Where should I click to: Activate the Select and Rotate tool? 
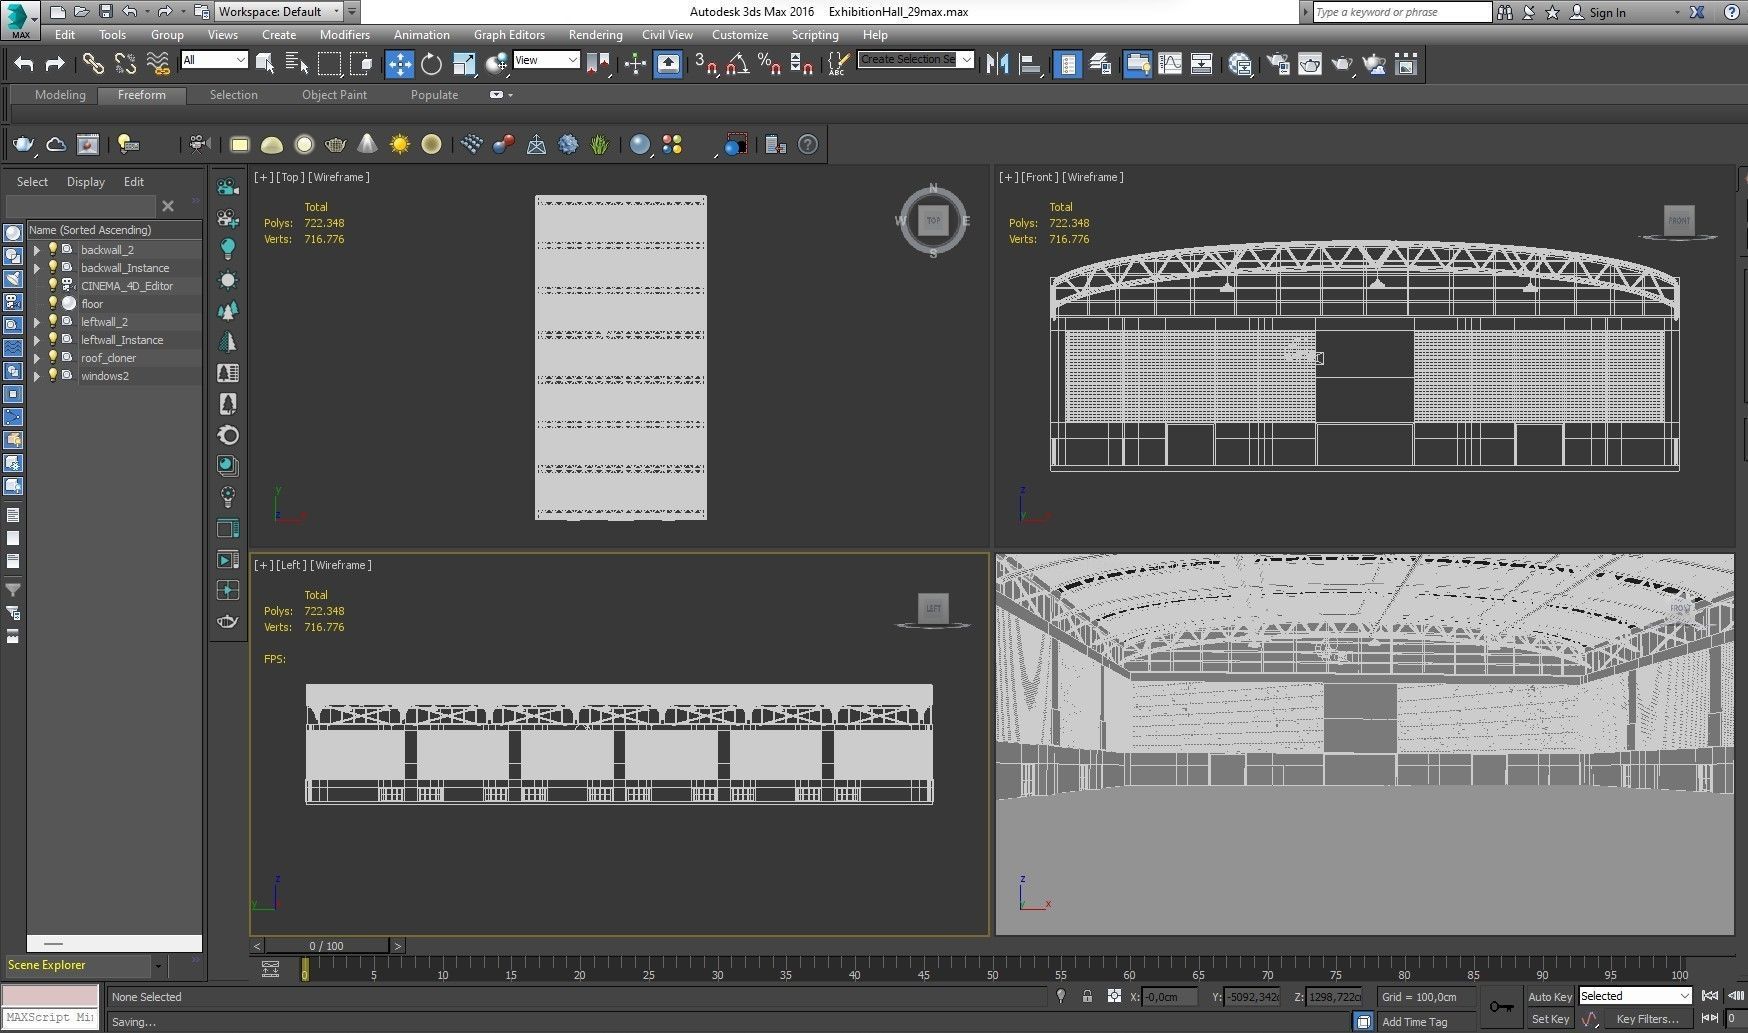coord(431,64)
